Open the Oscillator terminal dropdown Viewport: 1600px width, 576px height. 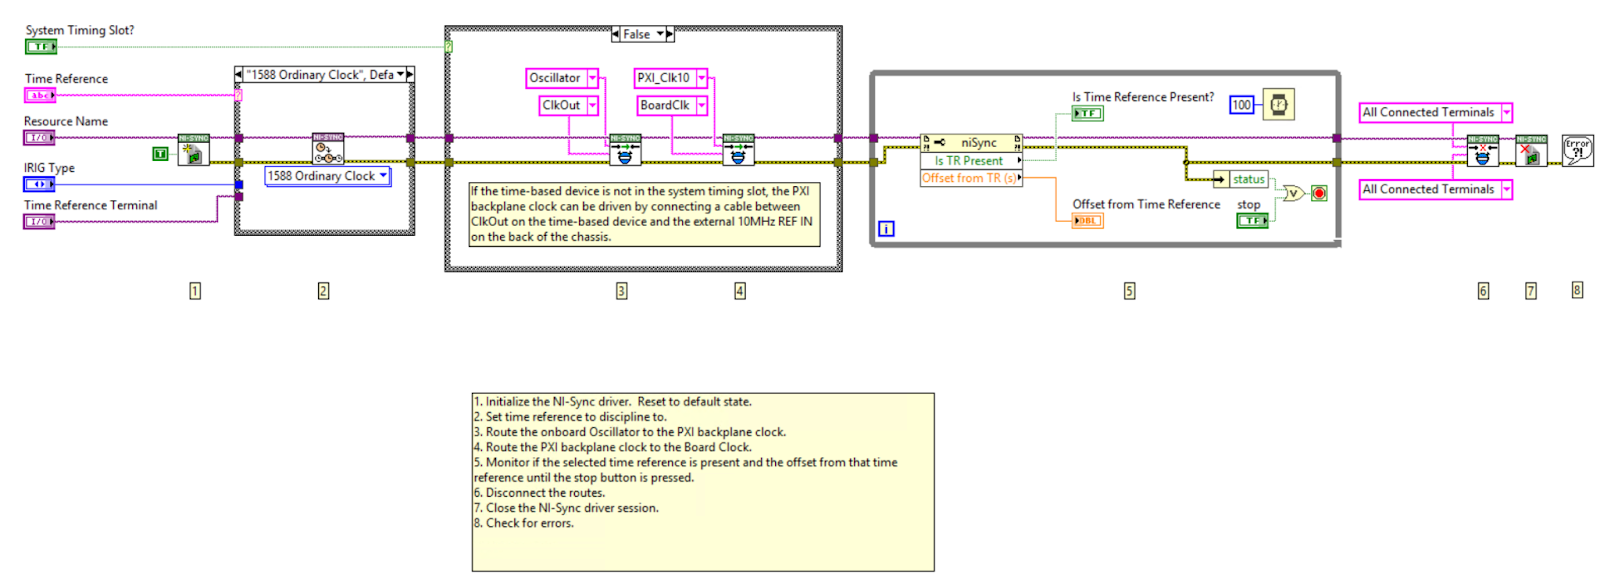click(x=592, y=78)
